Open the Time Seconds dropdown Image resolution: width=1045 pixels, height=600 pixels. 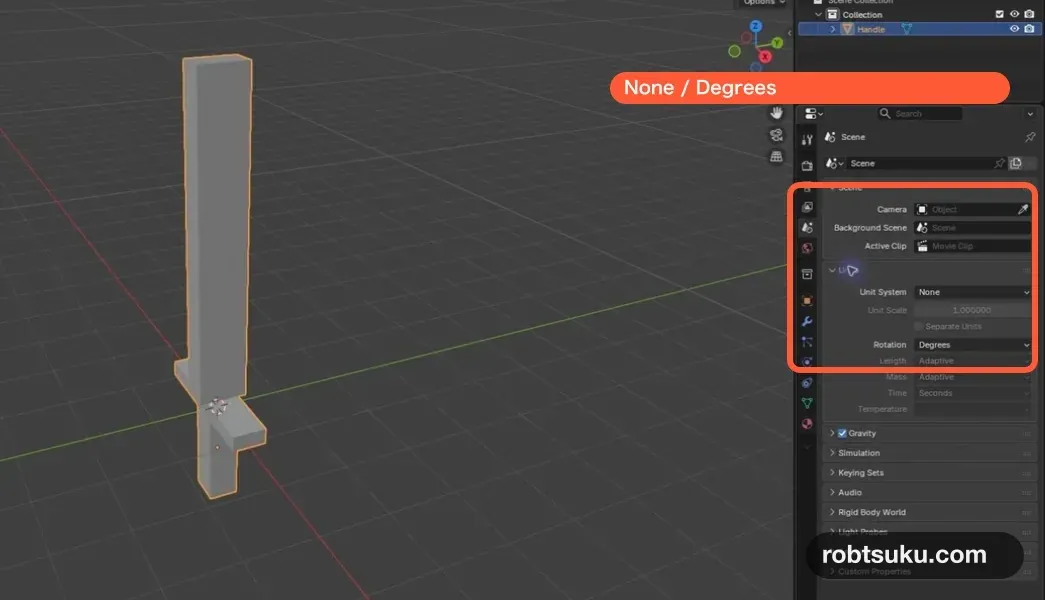972,393
